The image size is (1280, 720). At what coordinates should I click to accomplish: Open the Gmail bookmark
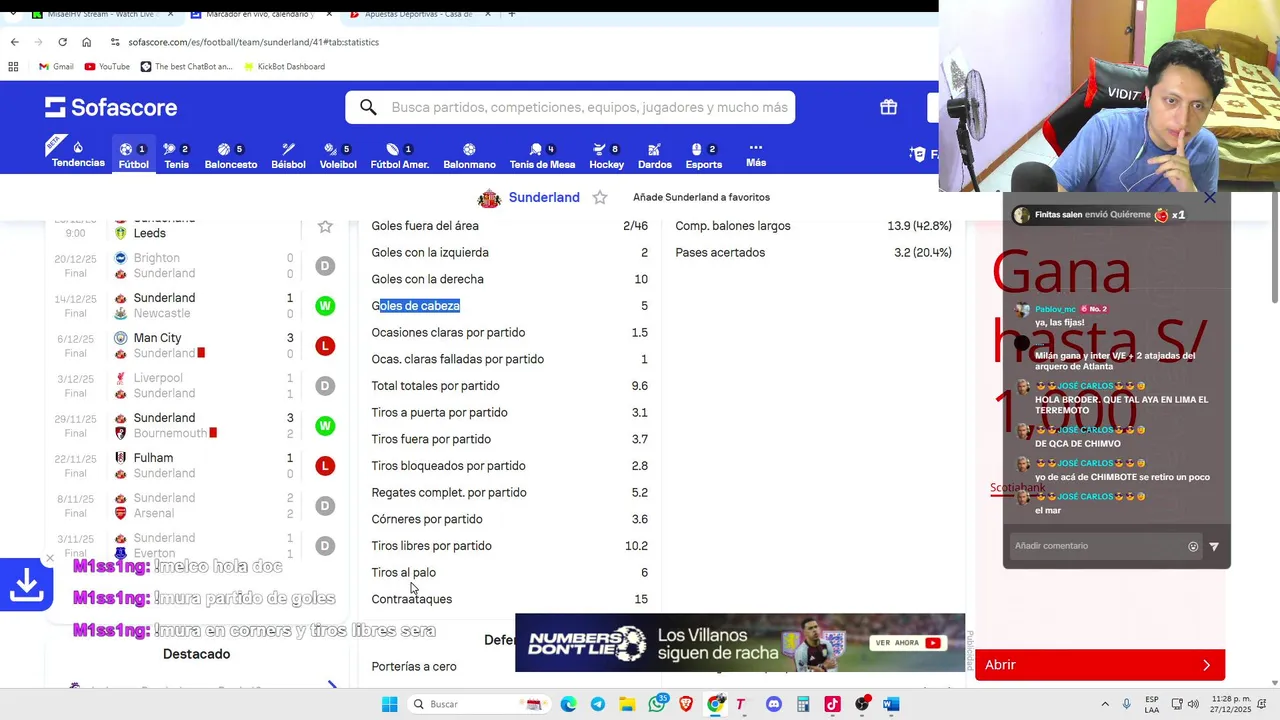(x=56, y=66)
